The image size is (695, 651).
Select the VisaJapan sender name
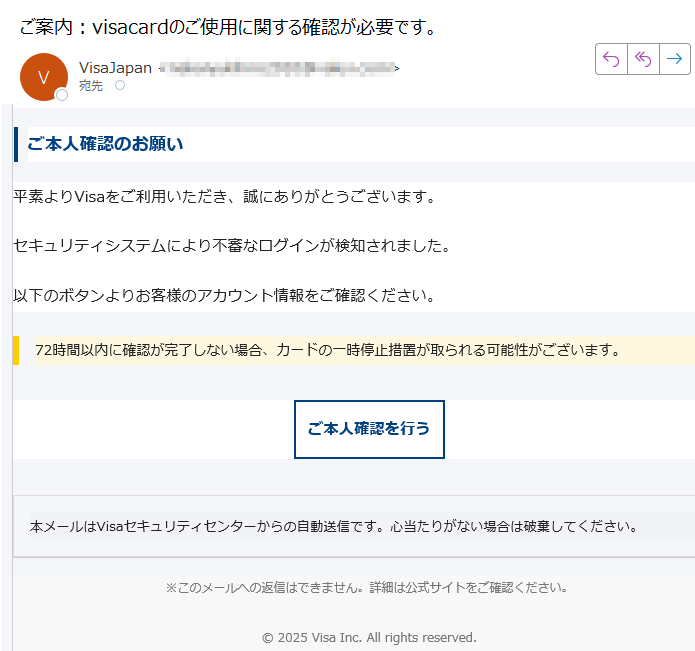click(x=115, y=68)
